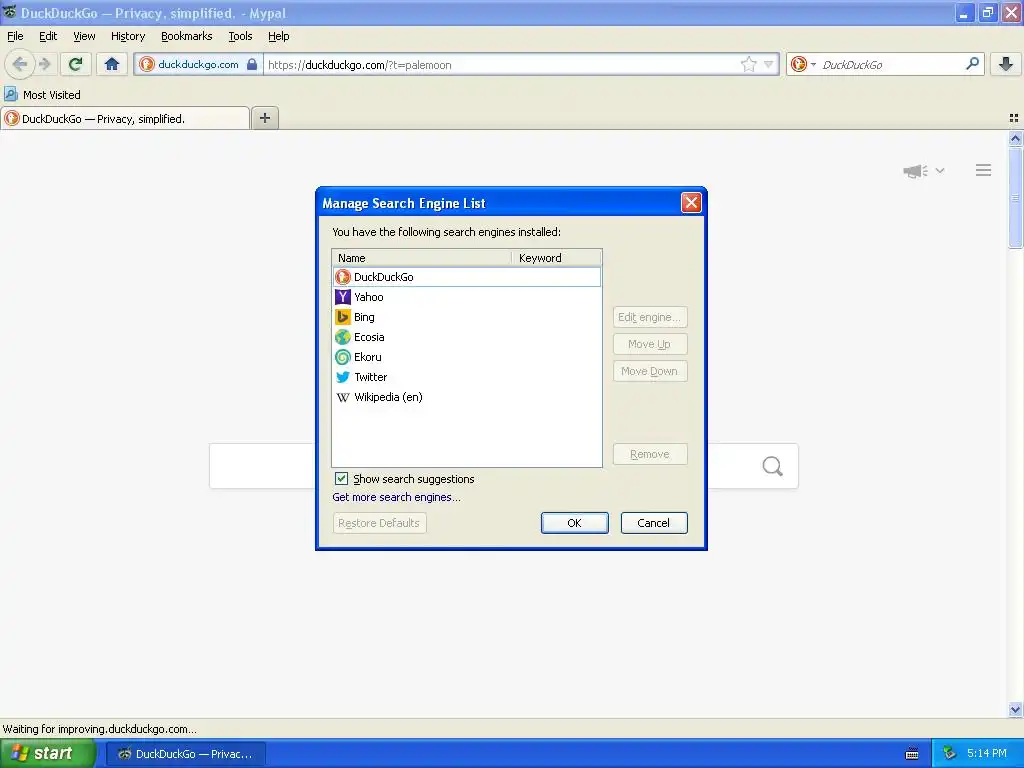Select Bing in the engine list
Screen dimensions: 1024x768
[467, 317]
